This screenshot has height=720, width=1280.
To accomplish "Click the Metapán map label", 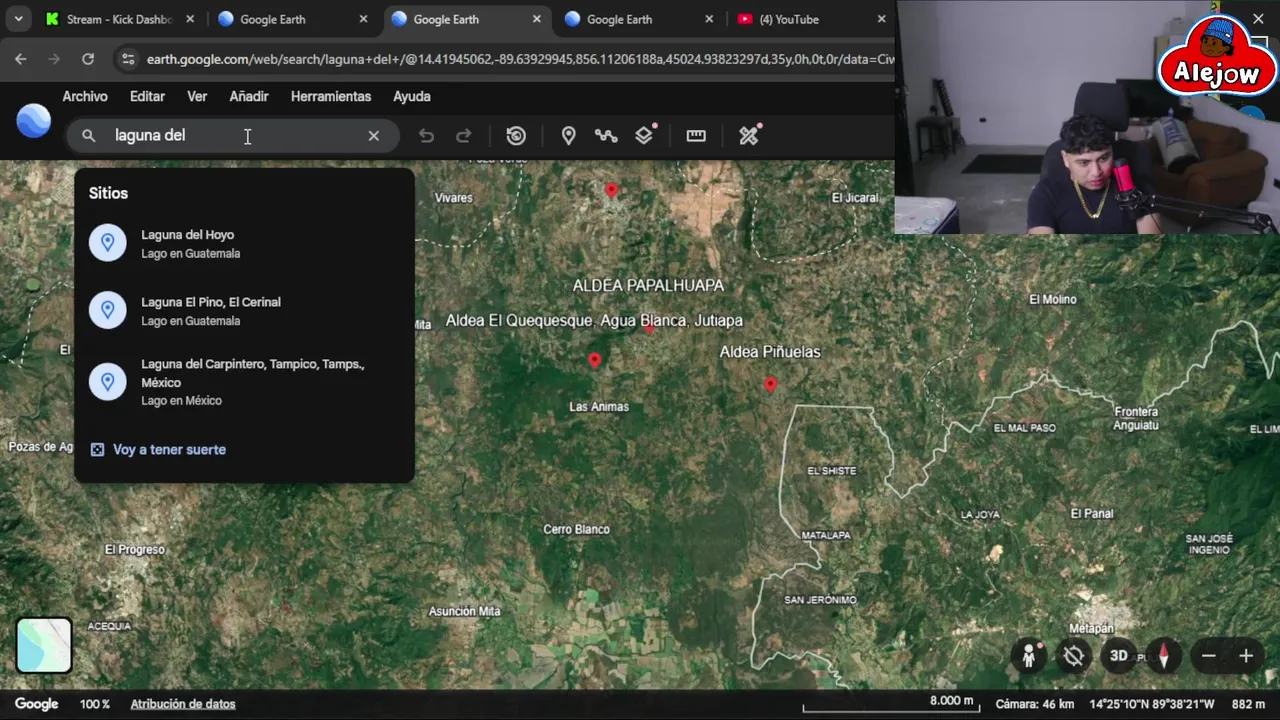I will (x=1091, y=628).
